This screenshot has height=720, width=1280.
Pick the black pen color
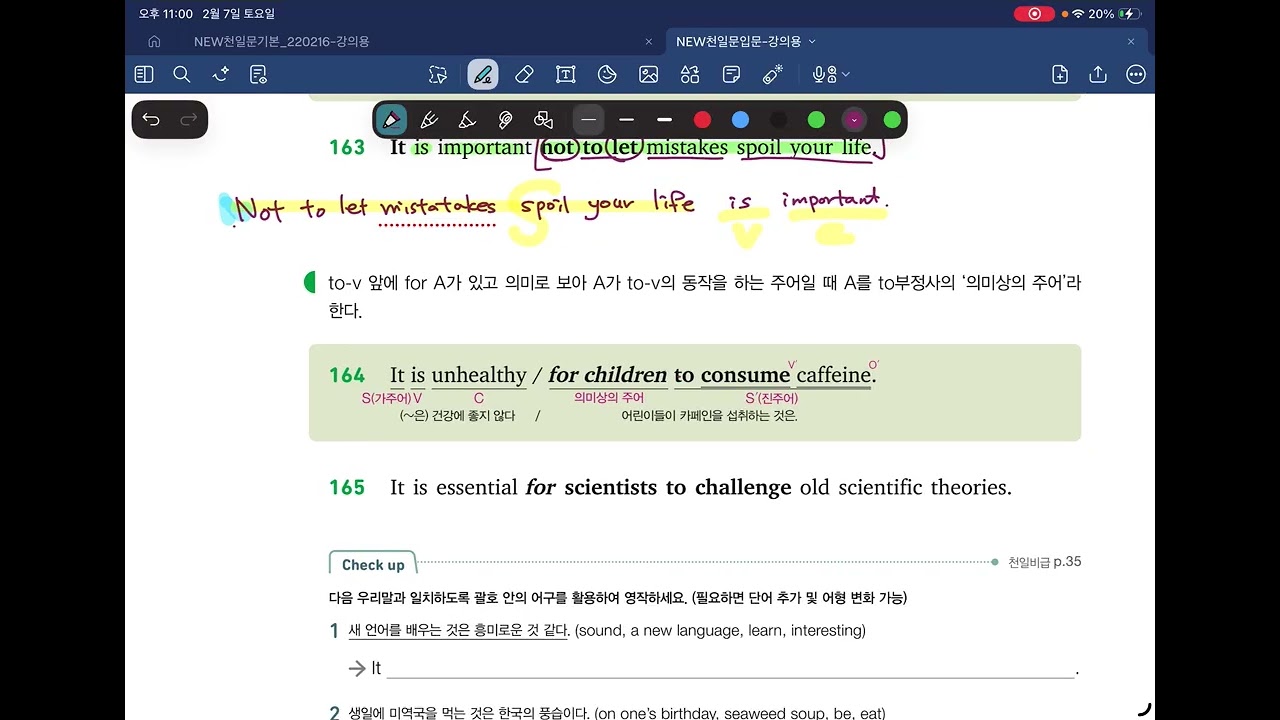(x=778, y=120)
